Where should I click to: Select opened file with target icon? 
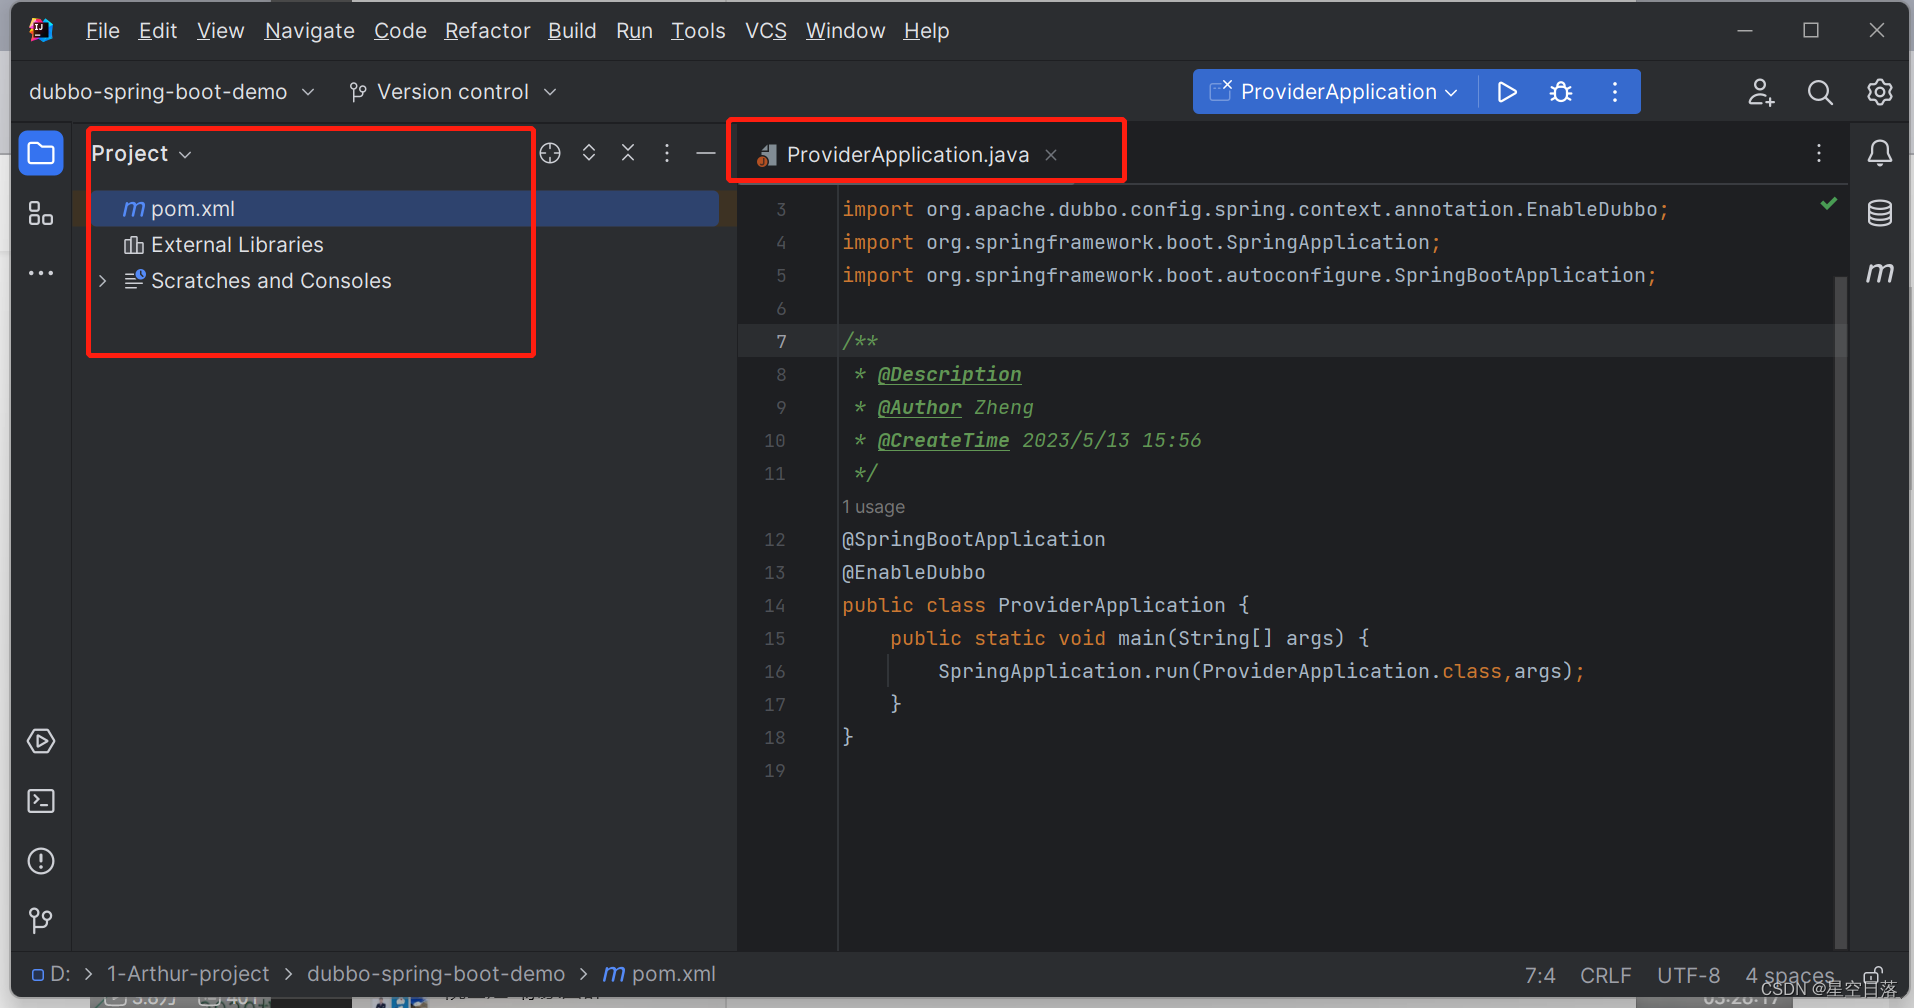[549, 152]
